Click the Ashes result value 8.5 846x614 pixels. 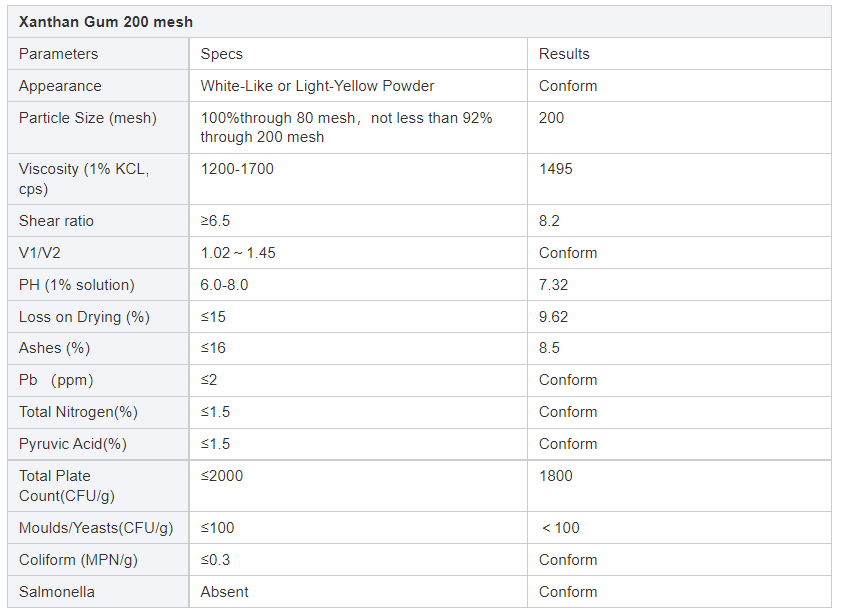549,348
